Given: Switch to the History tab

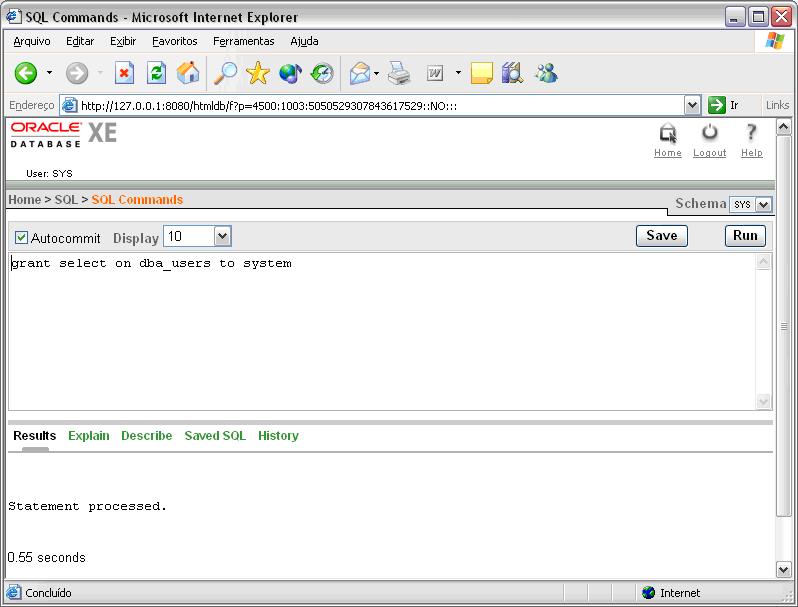Looking at the screenshot, I should coord(278,436).
